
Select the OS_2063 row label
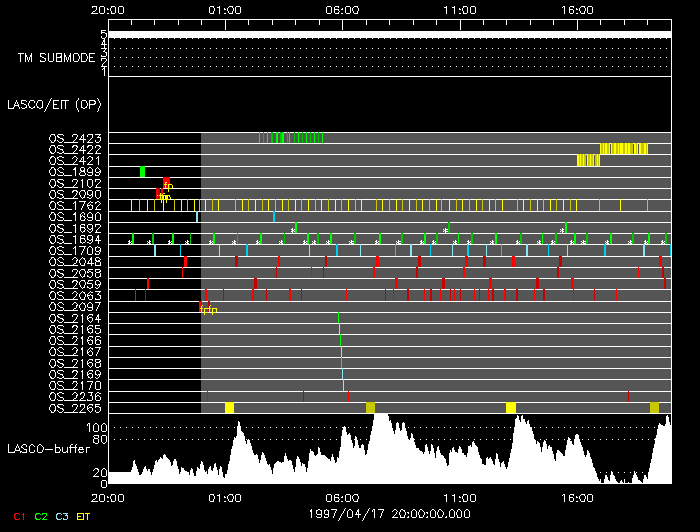point(74,295)
